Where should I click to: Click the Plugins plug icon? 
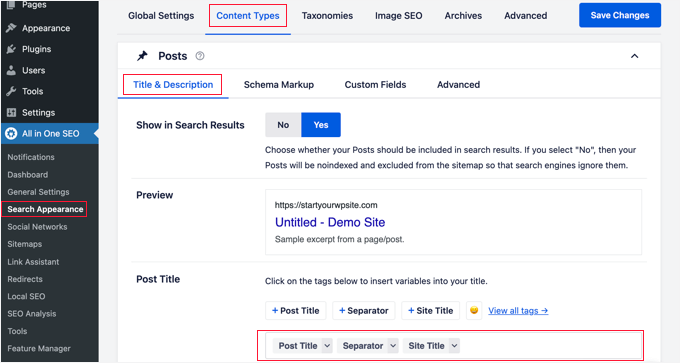11,49
